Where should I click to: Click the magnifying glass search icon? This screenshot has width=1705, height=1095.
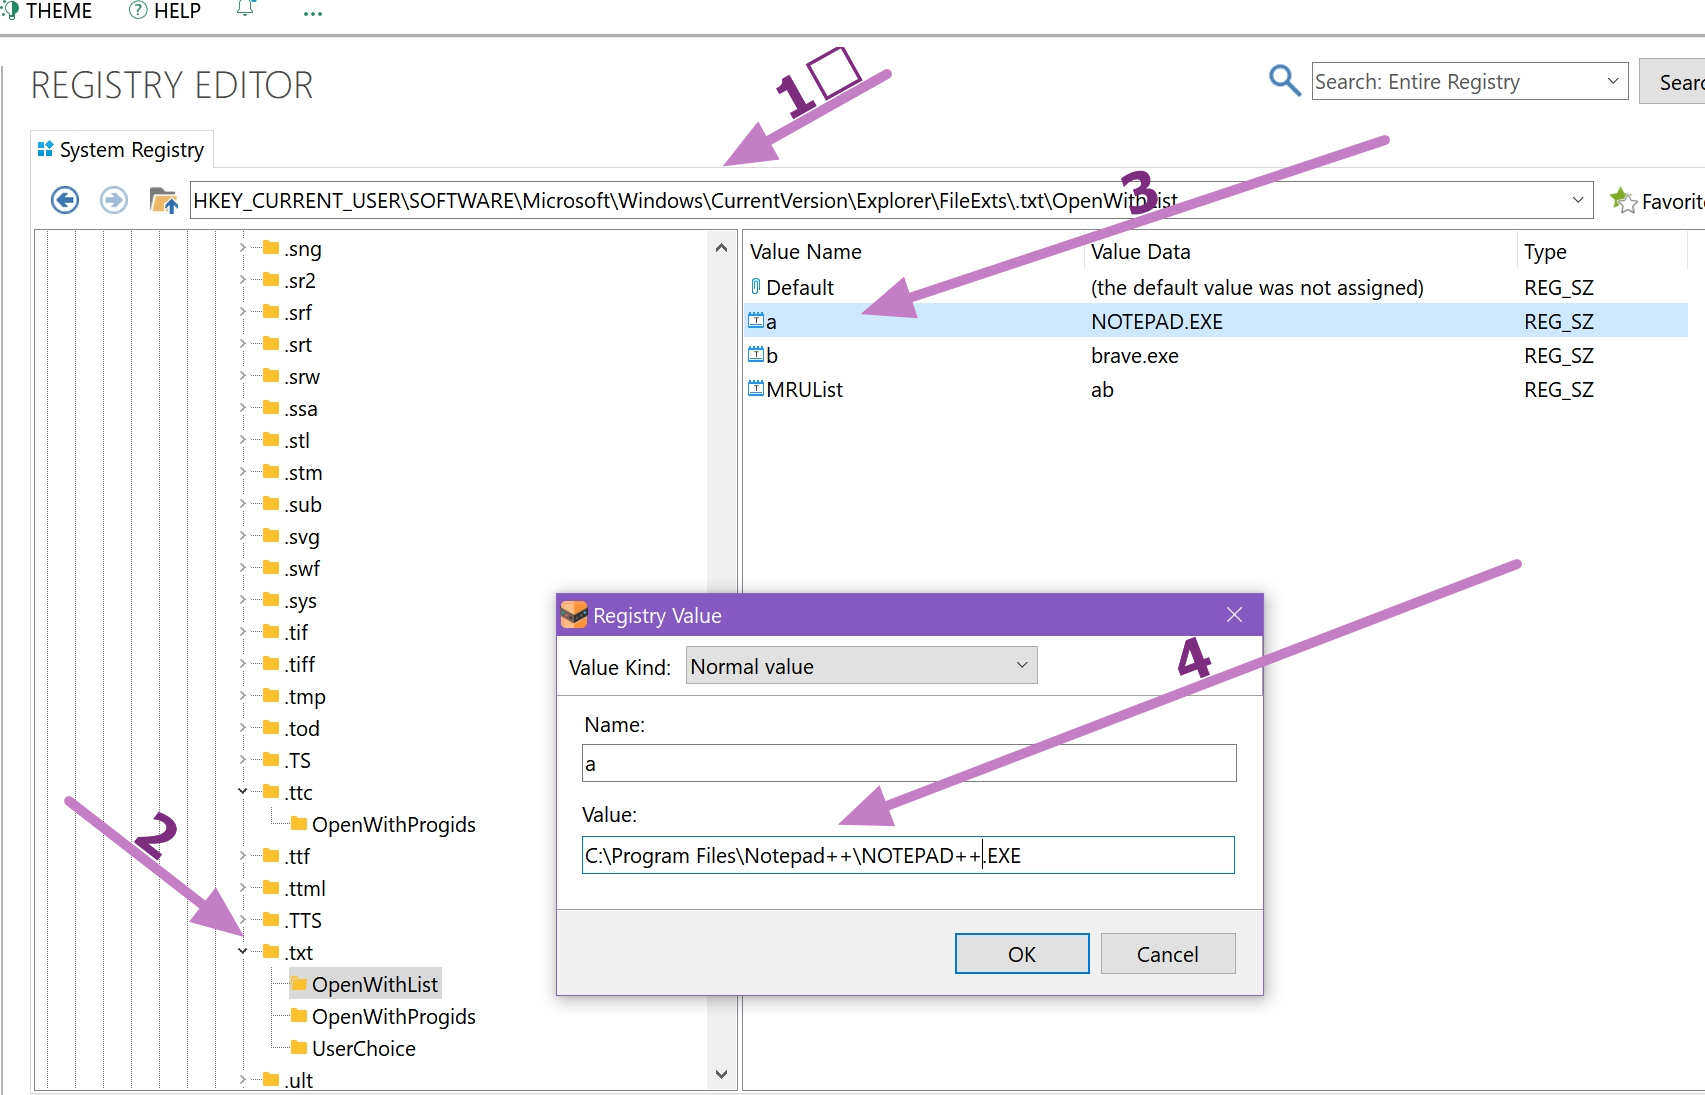[x=1284, y=81]
